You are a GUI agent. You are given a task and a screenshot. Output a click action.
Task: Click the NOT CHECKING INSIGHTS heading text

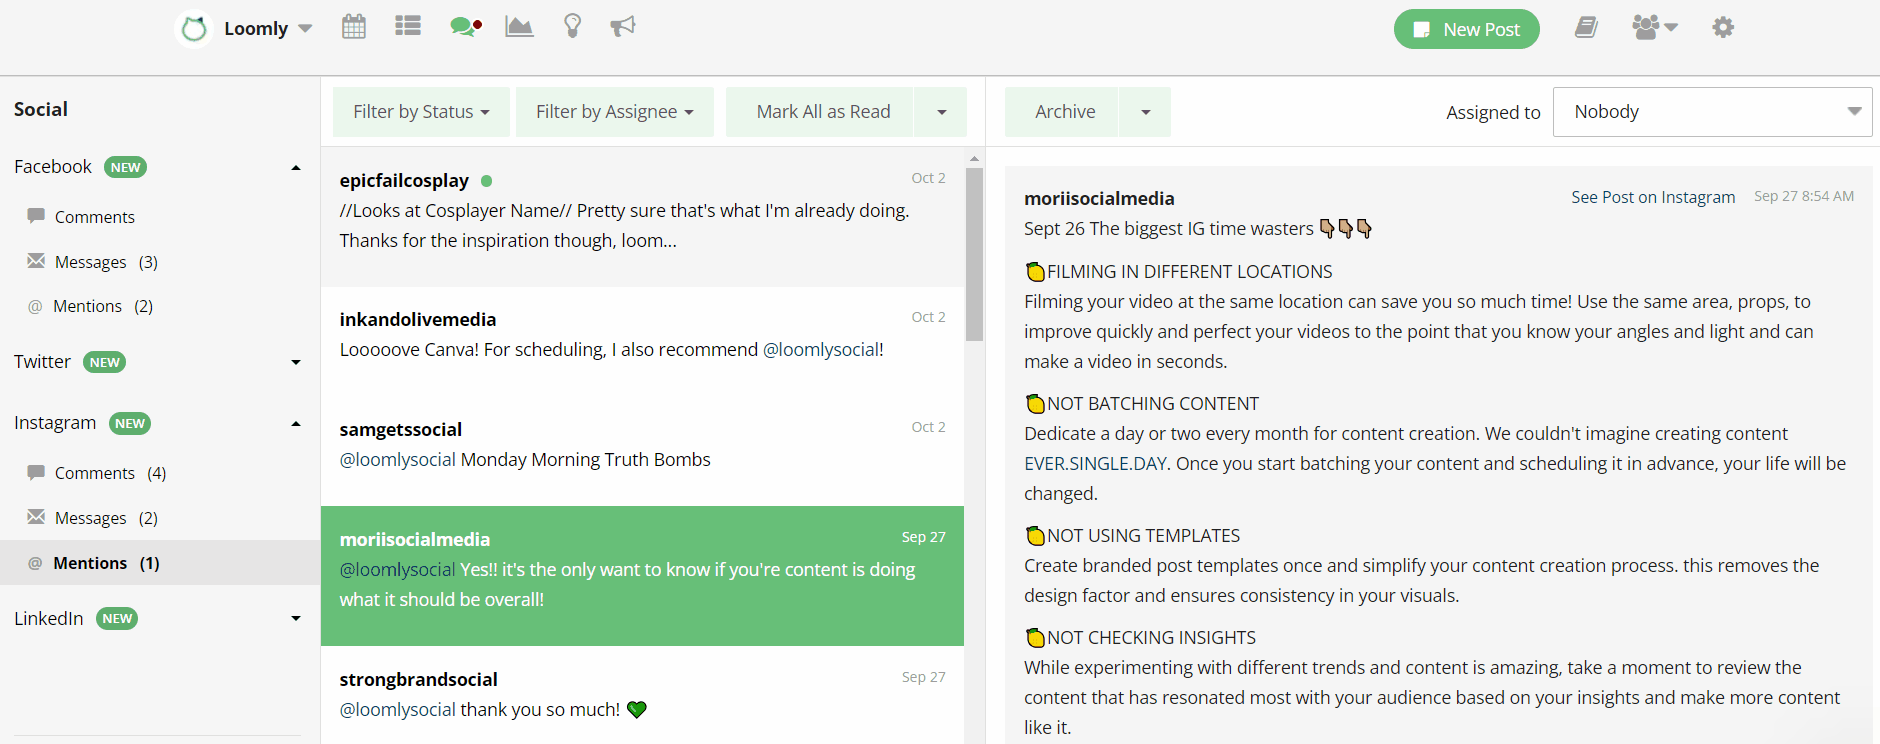1151,637
